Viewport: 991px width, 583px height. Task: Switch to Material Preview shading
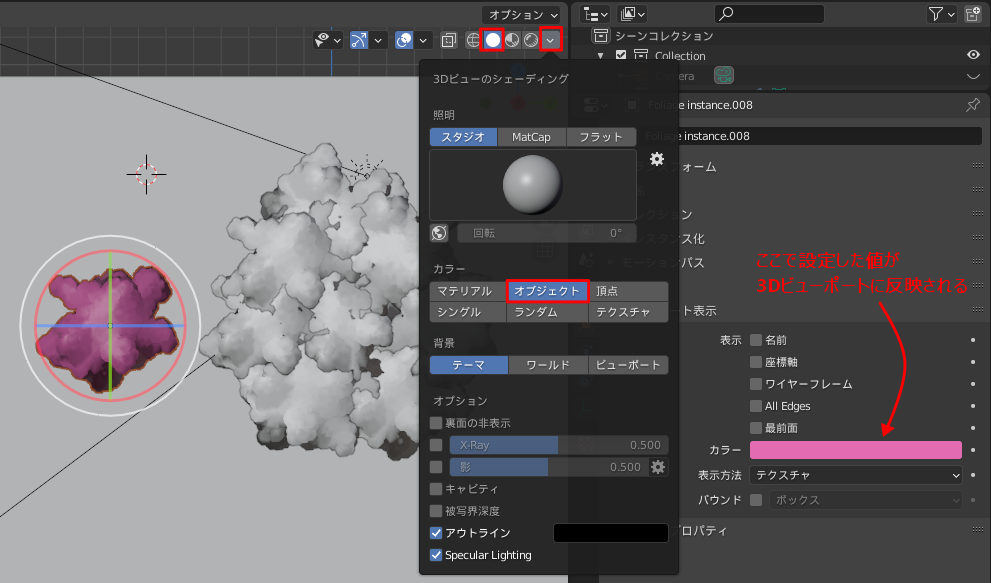point(510,40)
